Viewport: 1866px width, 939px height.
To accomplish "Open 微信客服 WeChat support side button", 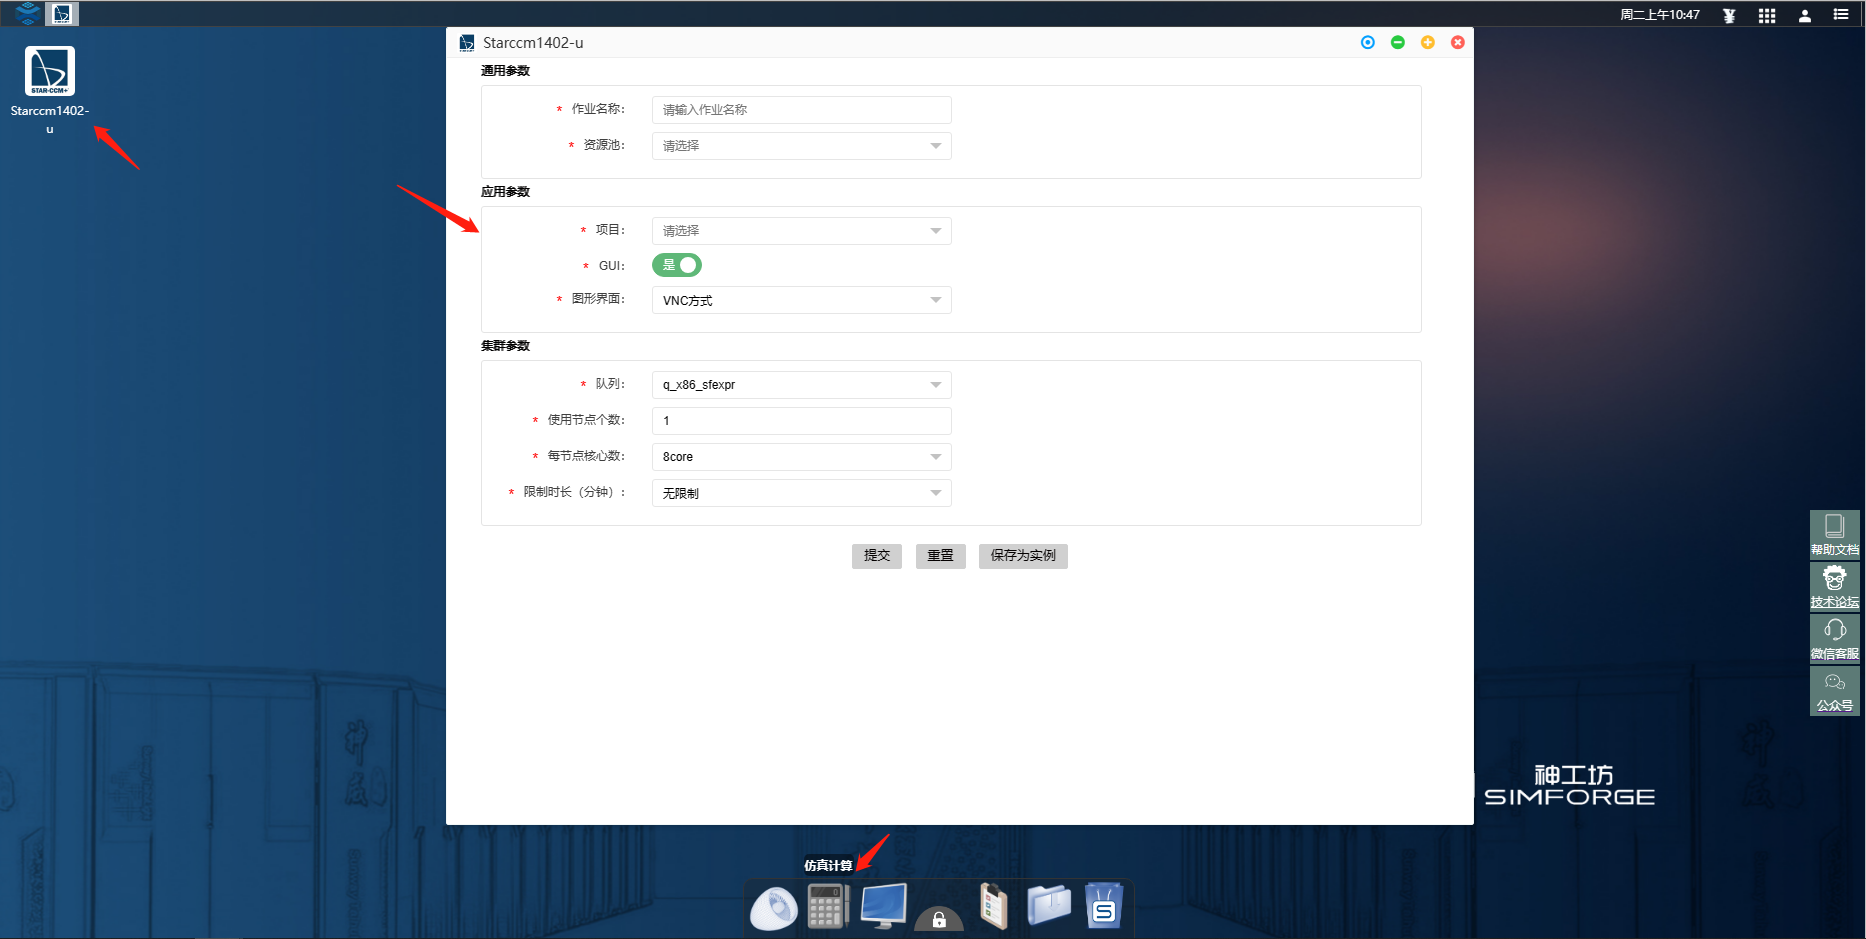I will pos(1835,639).
